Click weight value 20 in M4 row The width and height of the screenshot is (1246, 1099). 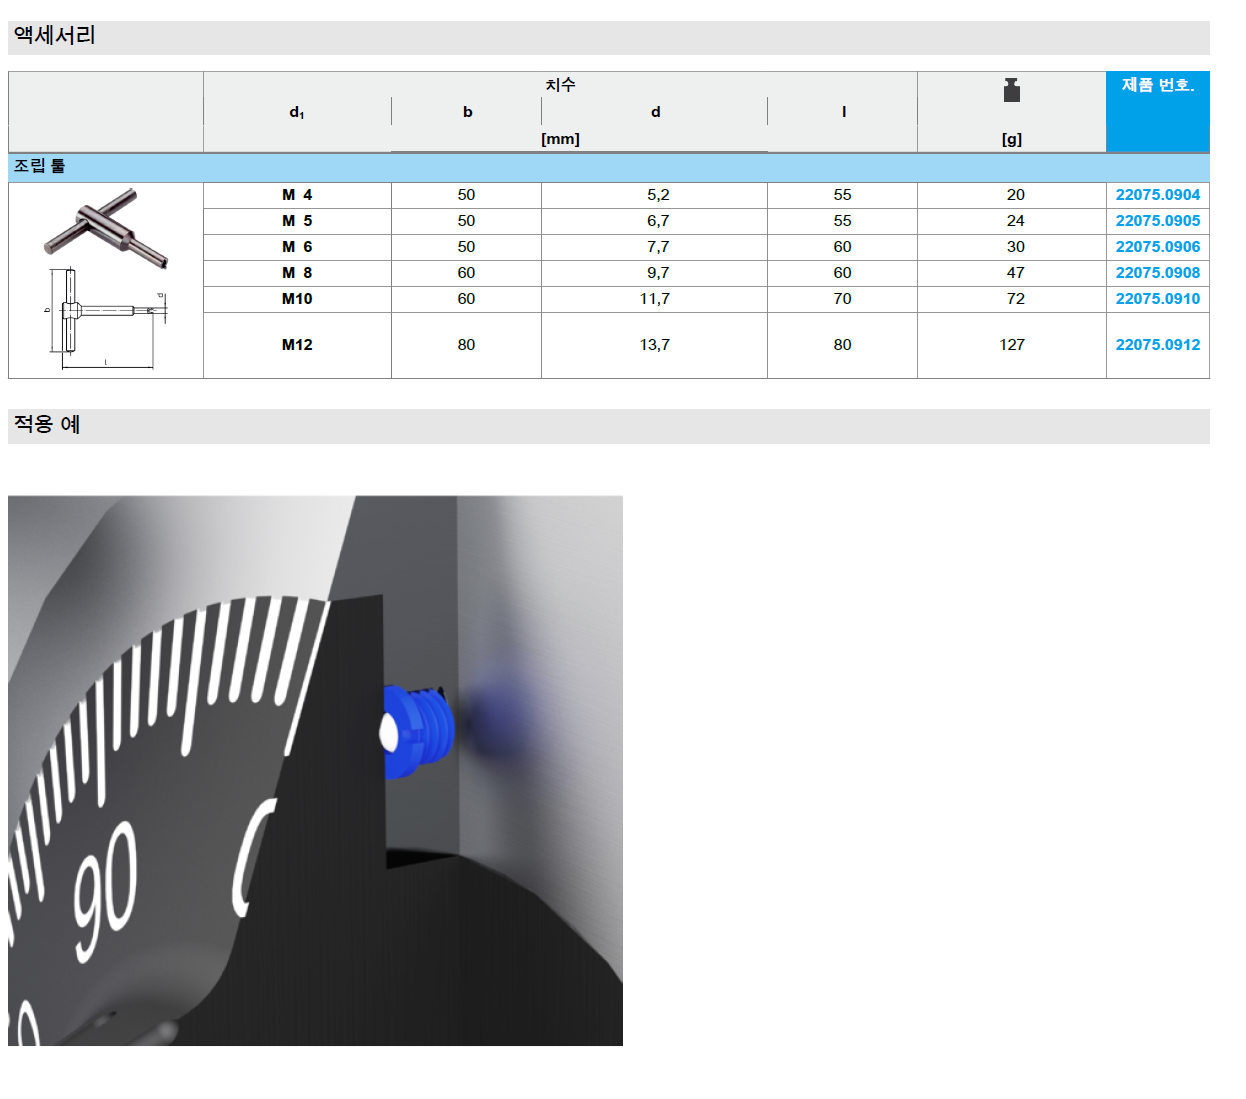[1016, 195]
